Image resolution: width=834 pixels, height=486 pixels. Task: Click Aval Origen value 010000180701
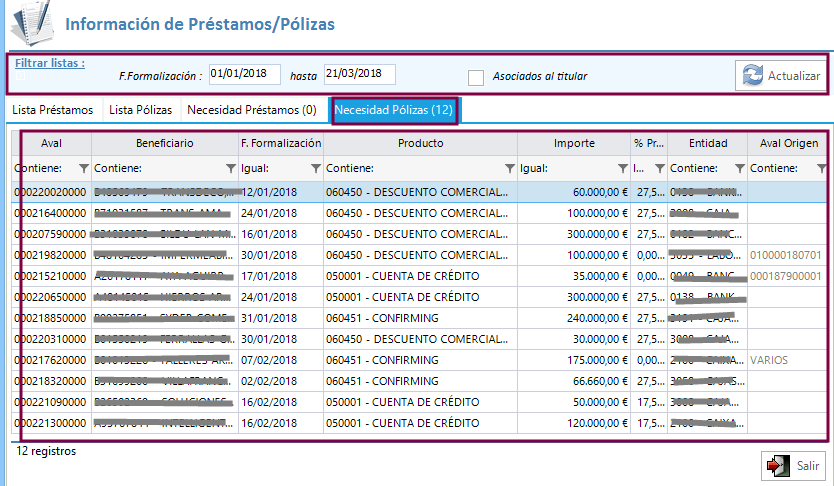pos(786,255)
